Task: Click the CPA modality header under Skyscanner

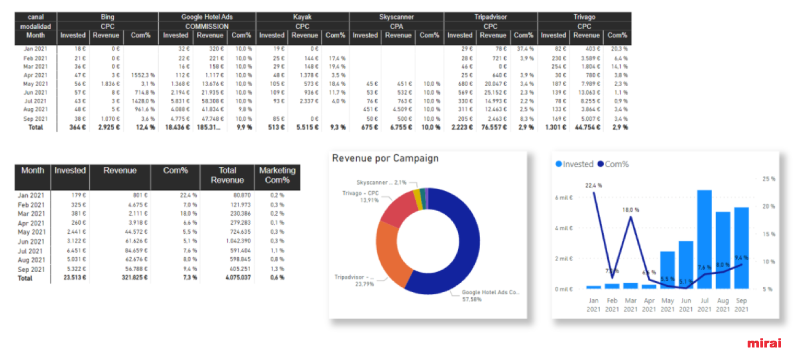Action: pyautogui.click(x=397, y=26)
